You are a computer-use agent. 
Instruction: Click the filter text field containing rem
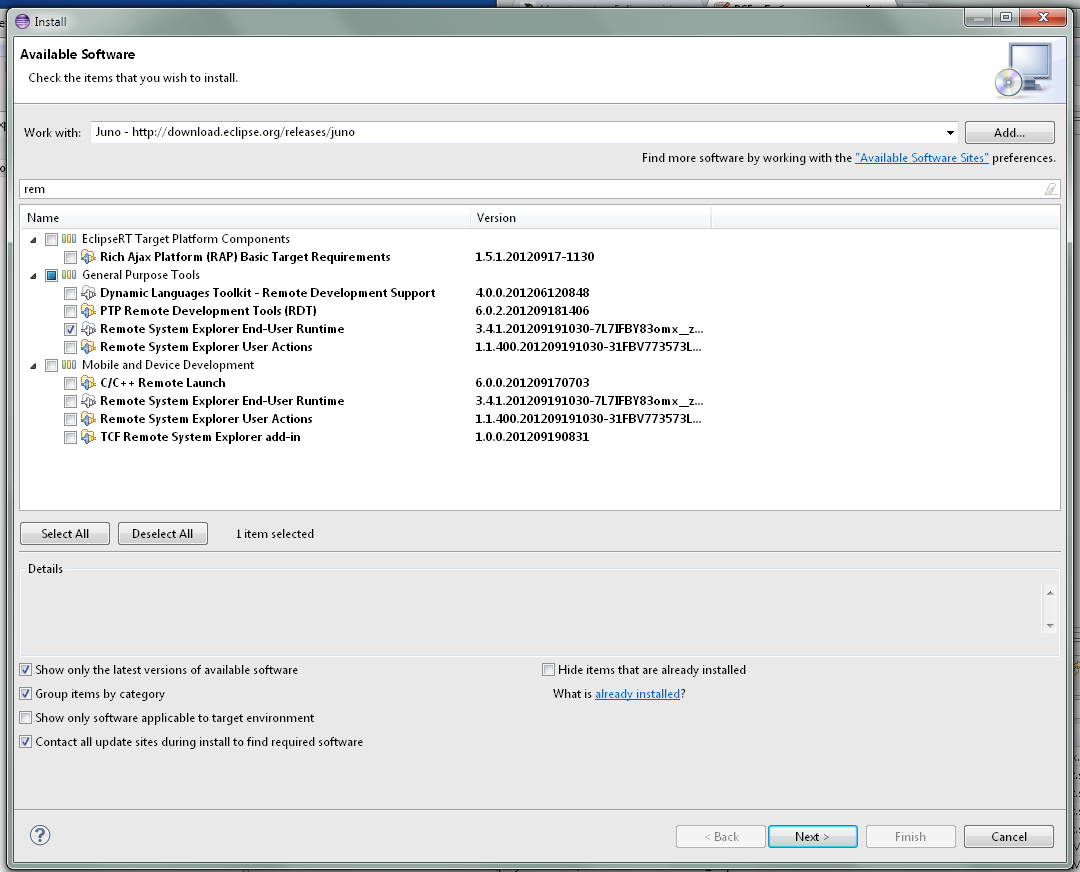tap(530, 189)
